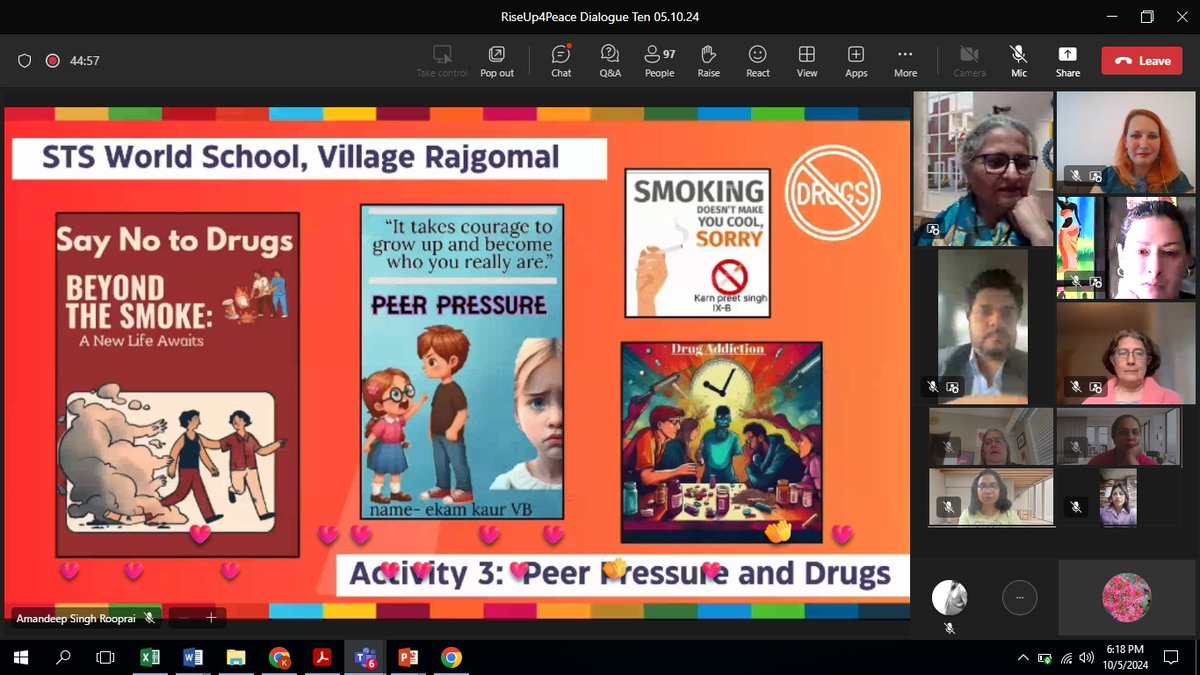Click the round white avatar at the bottom

(949, 598)
